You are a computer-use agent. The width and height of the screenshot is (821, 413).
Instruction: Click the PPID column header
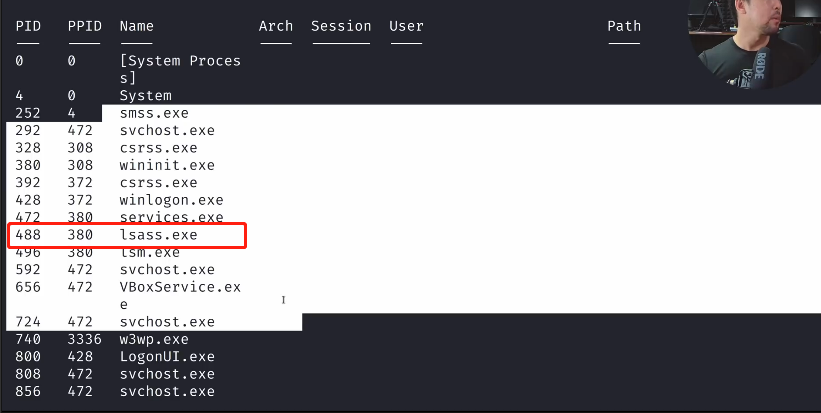coord(84,26)
